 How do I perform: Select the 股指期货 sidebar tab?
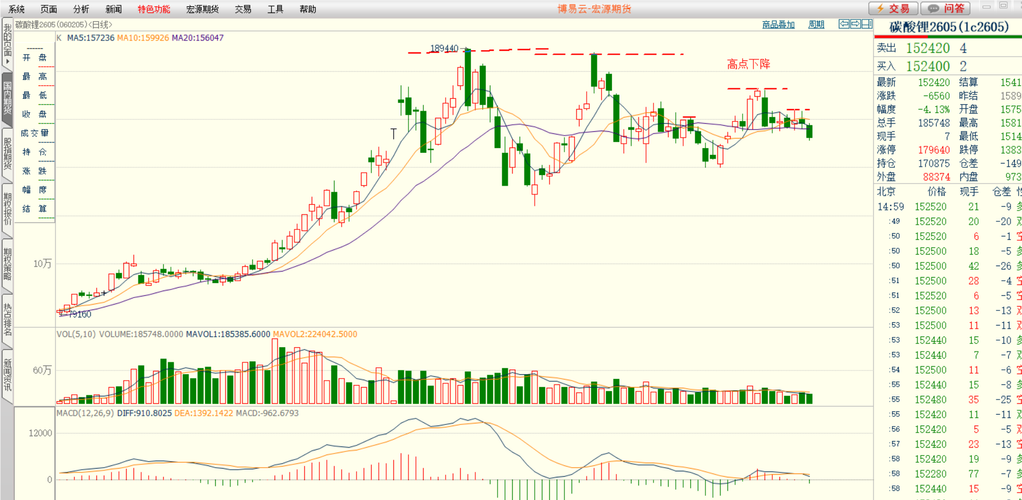pyautogui.click(x=7, y=154)
